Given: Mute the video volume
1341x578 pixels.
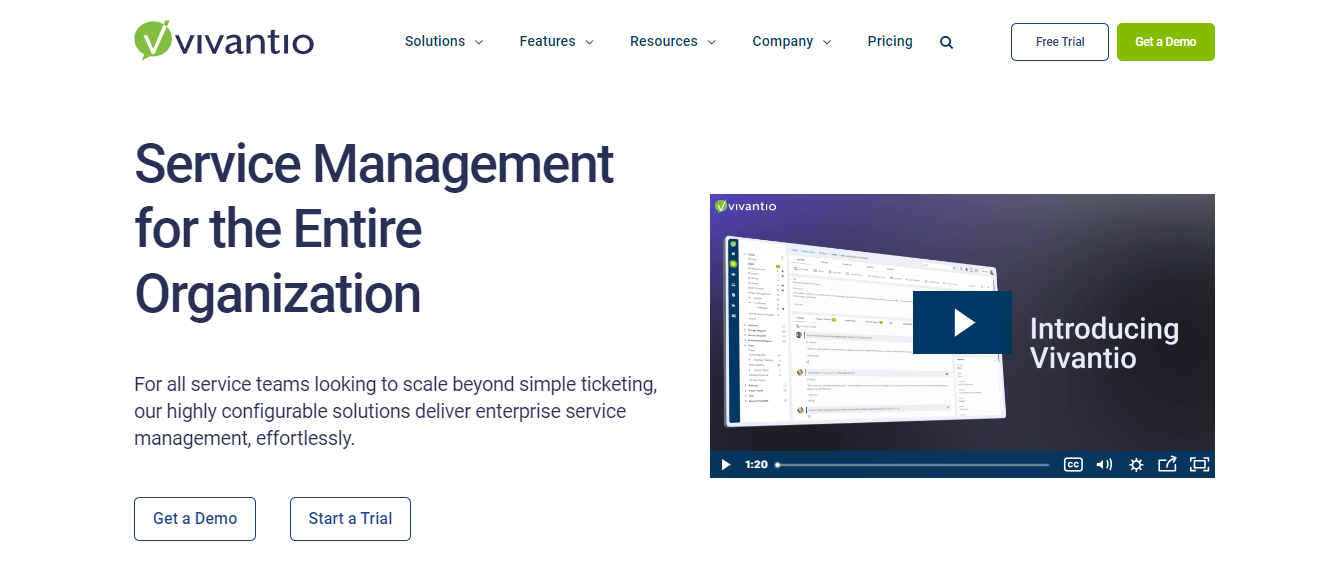Looking at the screenshot, I should [1104, 464].
